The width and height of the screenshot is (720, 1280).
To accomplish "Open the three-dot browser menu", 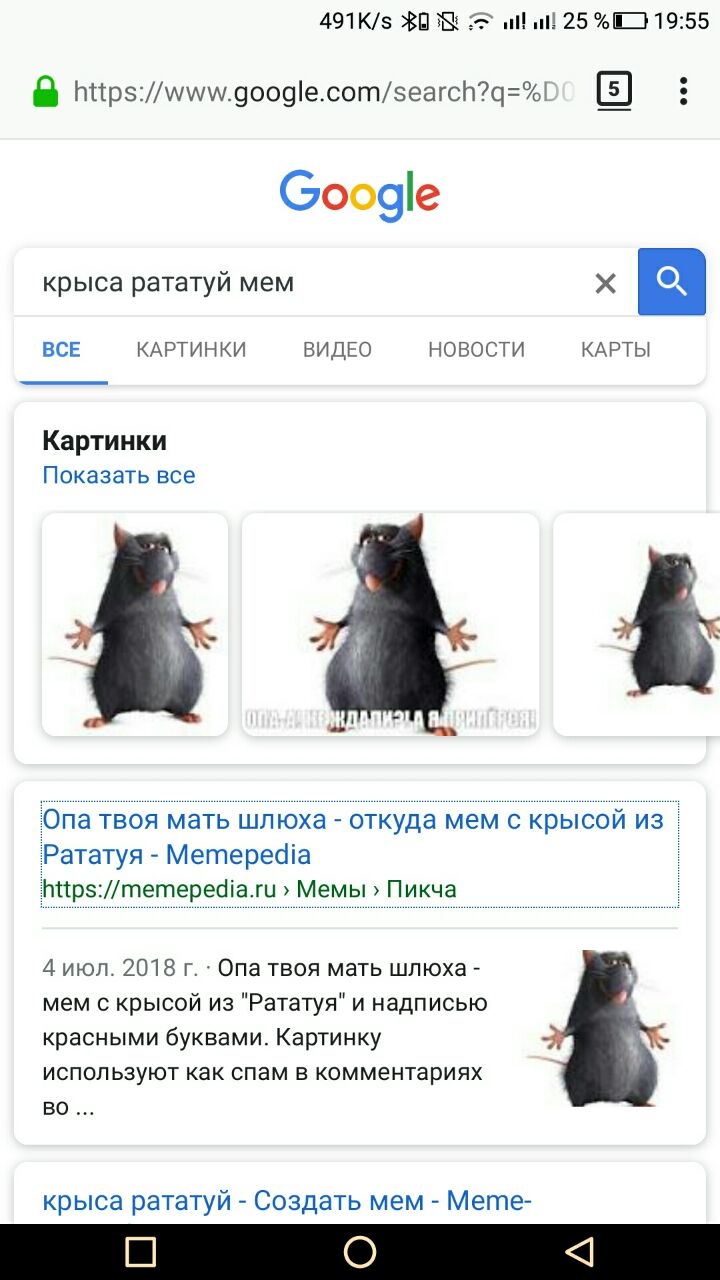I will (x=683, y=91).
